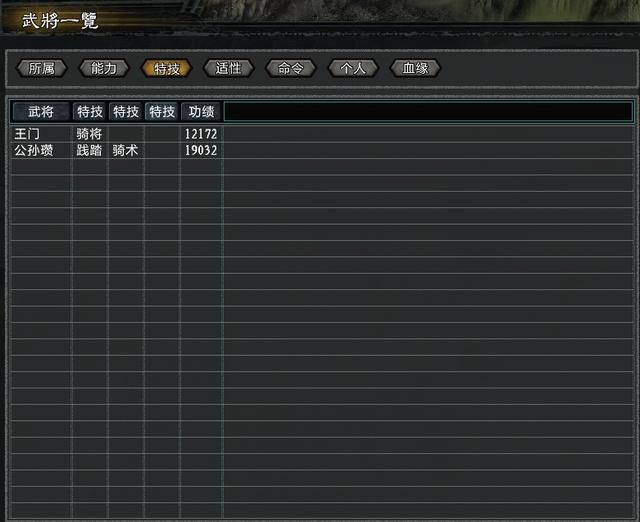The width and height of the screenshot is (640, 522).
Task: View the 血缘 tab
Action: pos(415,68)
